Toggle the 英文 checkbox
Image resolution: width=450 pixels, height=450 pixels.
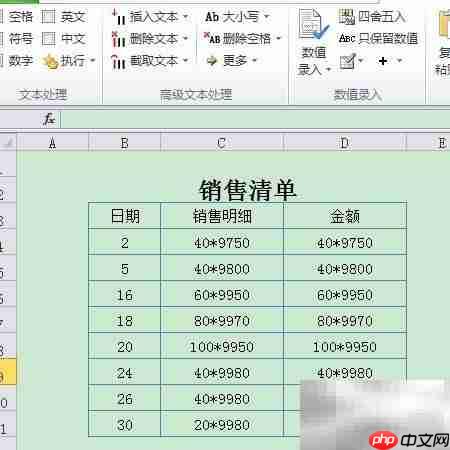point(49,17)
